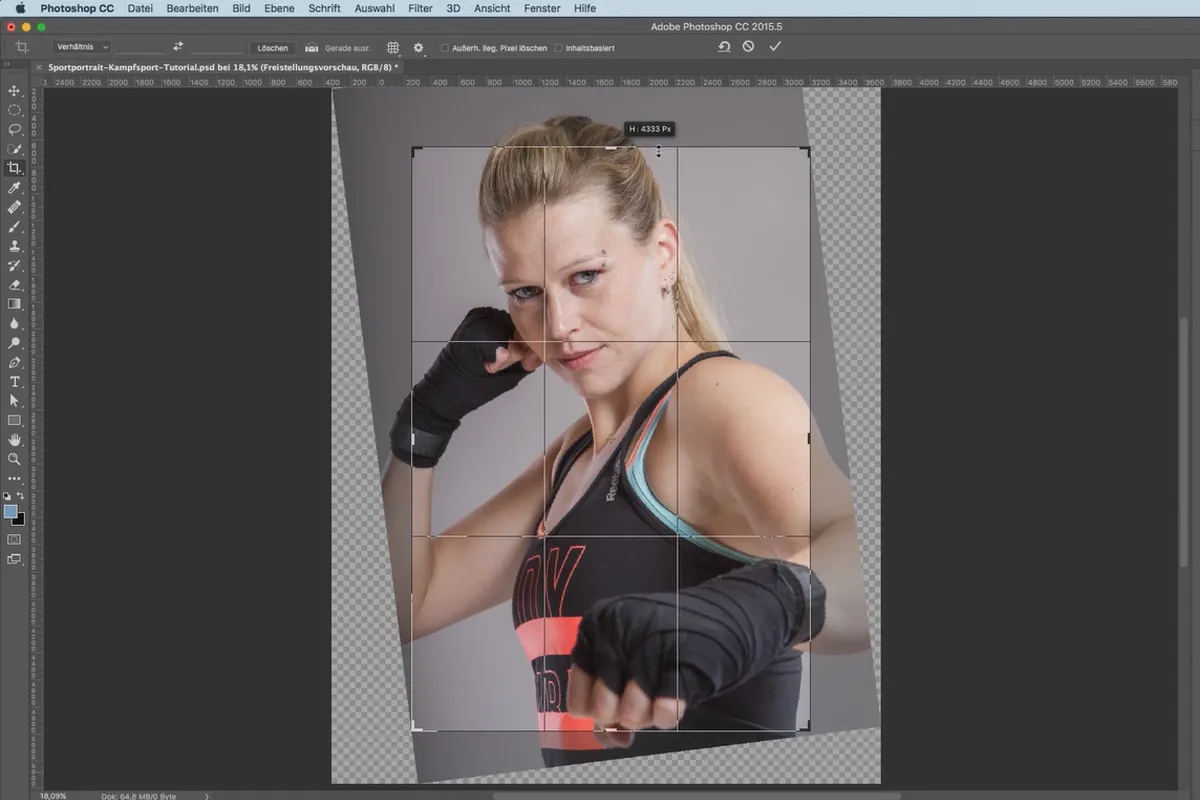Select the Clone Stamp tool
This screenshot has width=1200, height=800.
tap(14, 246)
